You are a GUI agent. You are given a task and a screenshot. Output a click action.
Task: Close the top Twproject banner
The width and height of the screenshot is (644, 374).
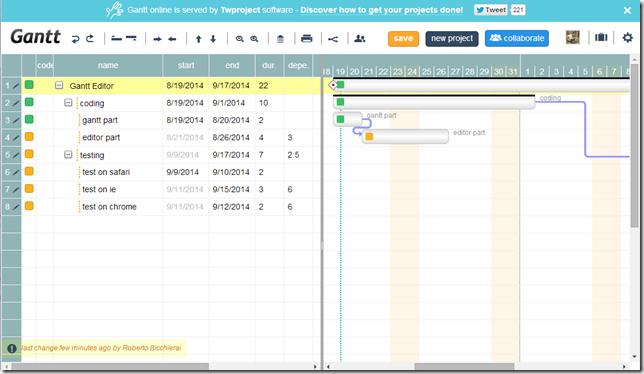tap(627, 10)
